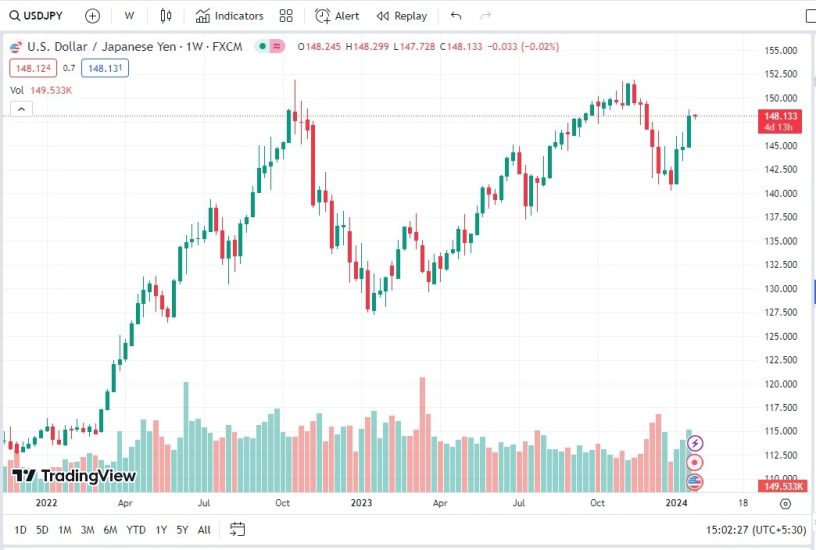Collapse the indicator legend chevron

click(19, 109)
